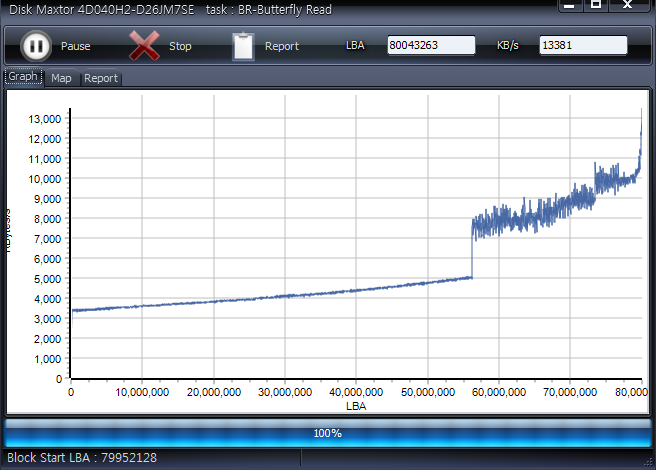Screen dimensions: 656x470
Task: Switch to the Map tab
Action: point(61,78)
